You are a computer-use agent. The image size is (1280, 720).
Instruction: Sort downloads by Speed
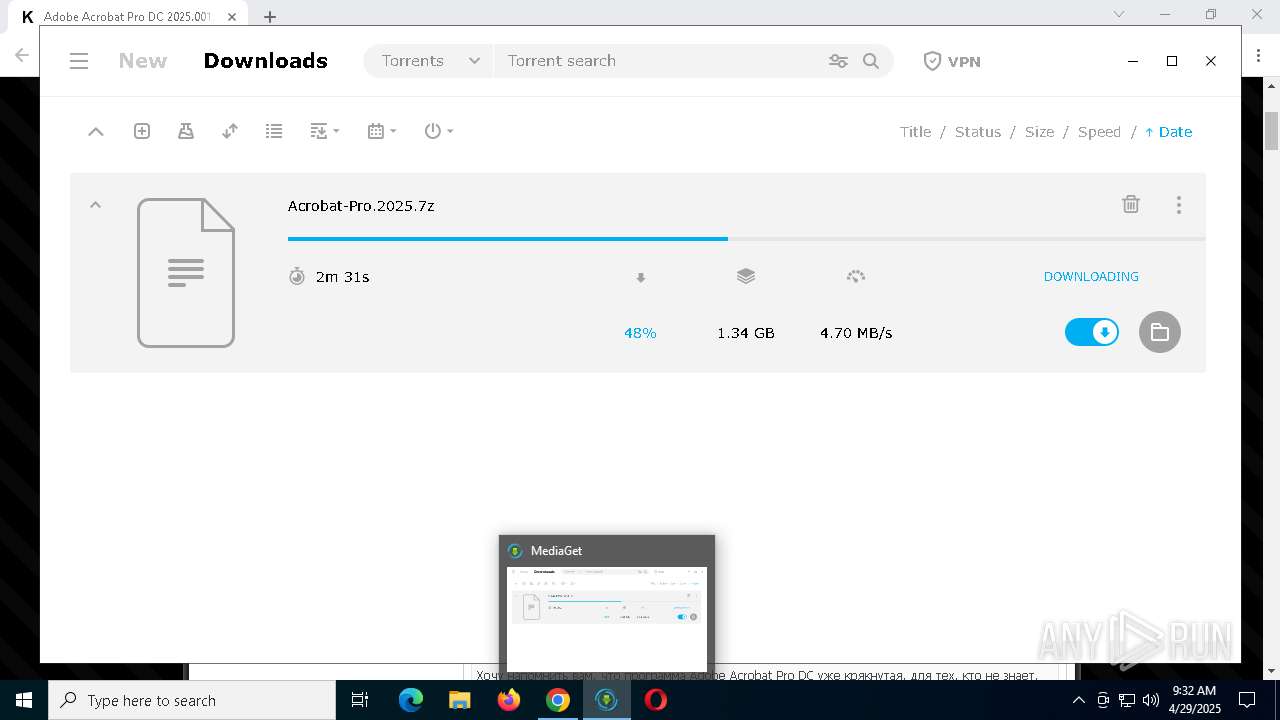(x=1099, y=132)
